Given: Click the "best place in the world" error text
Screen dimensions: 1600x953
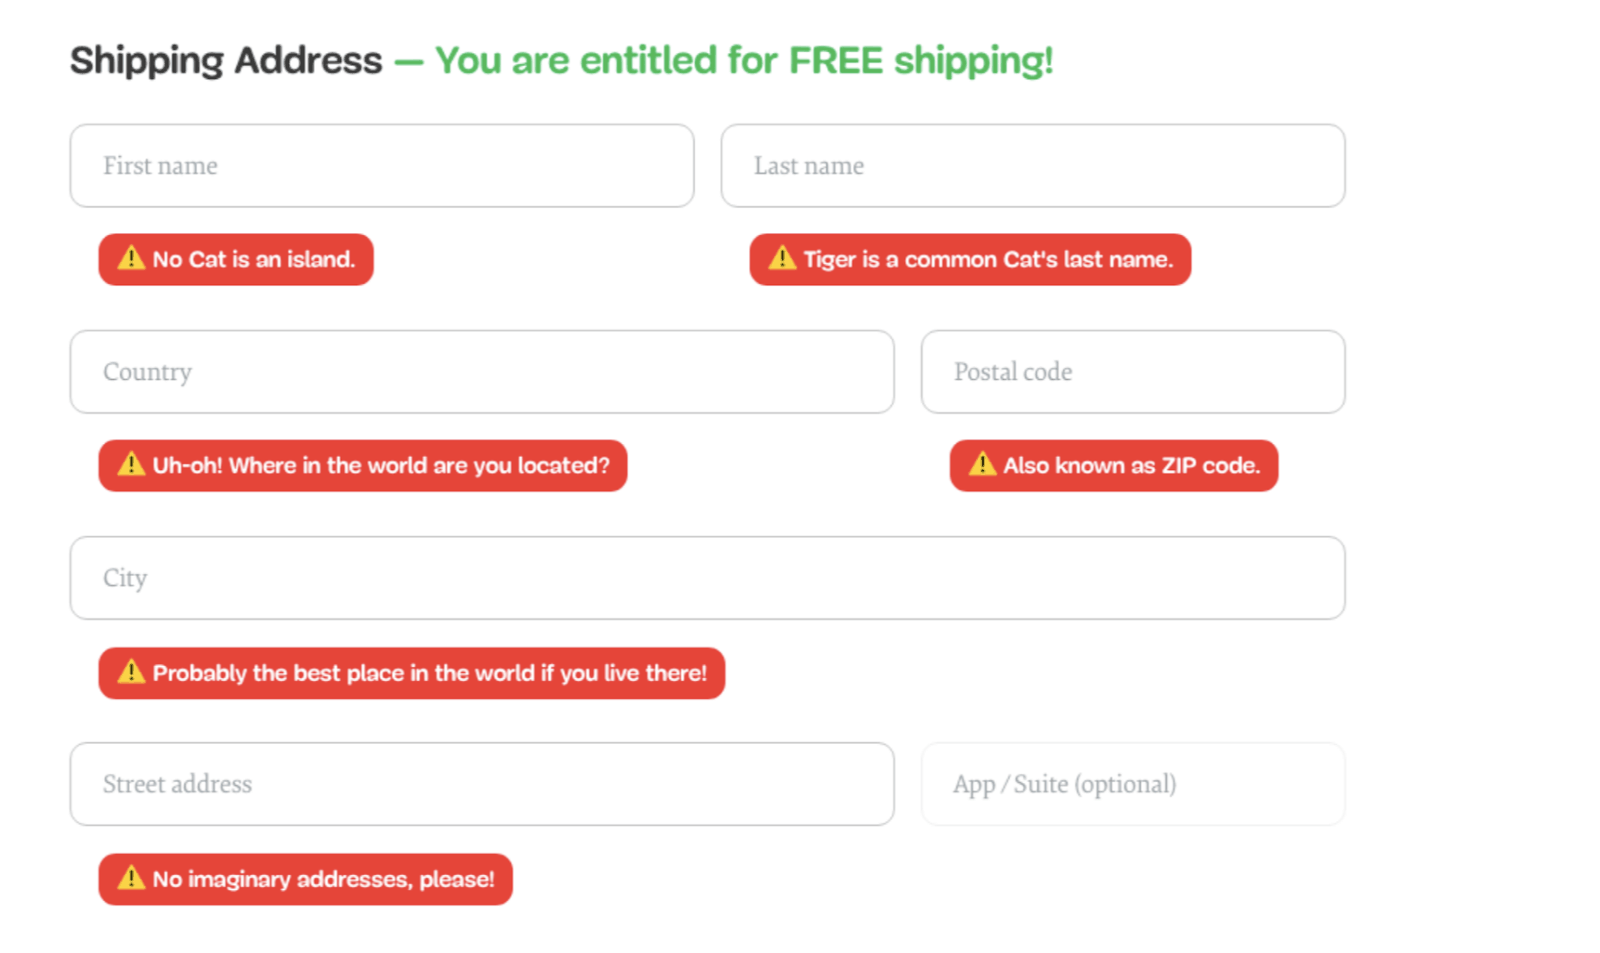Looking at the screenshot, I should (430, 673).
